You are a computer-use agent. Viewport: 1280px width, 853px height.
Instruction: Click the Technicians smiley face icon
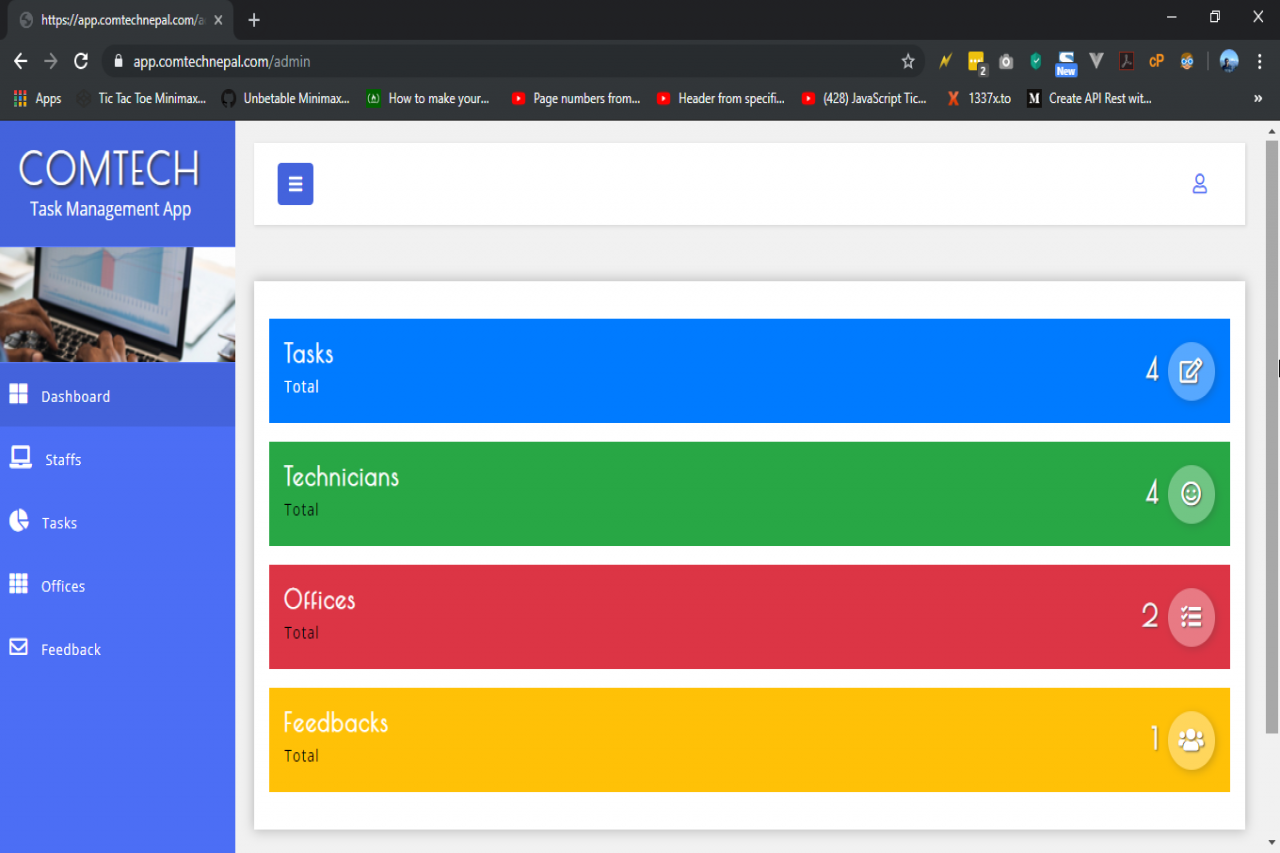pos(1190,494)
